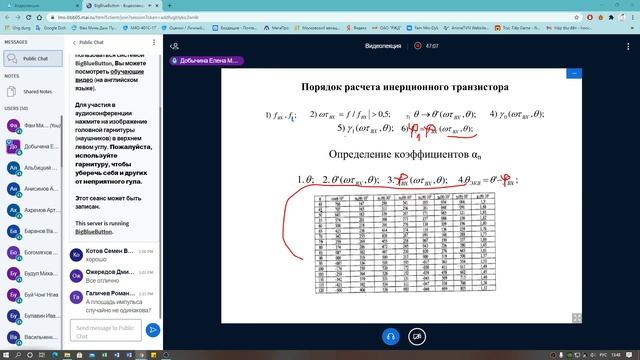640x360 pixels.
Task: Toggle the users and messages panel icon
Action: 174,46
